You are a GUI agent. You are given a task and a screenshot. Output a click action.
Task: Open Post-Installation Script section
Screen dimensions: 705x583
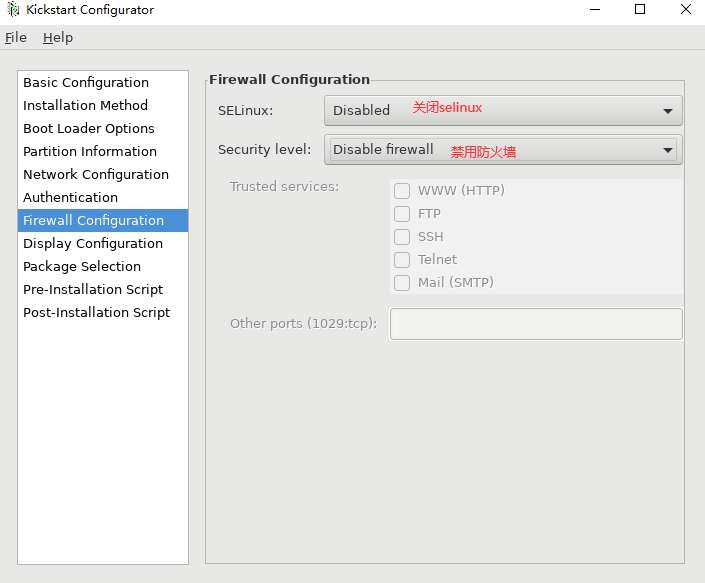point(103,312)
